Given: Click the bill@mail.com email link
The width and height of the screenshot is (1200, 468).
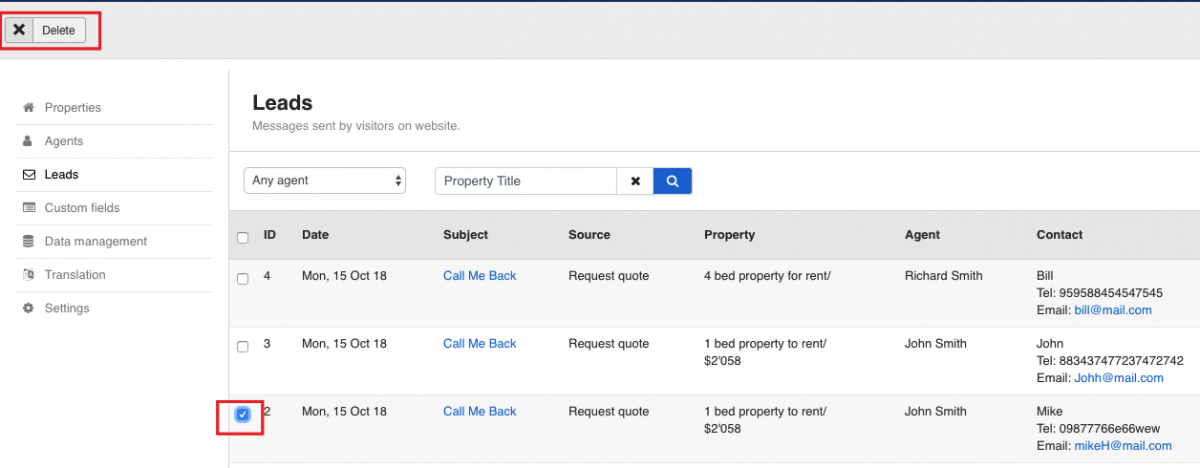Looking at the screenshot, I should (x=1112, y=310).
